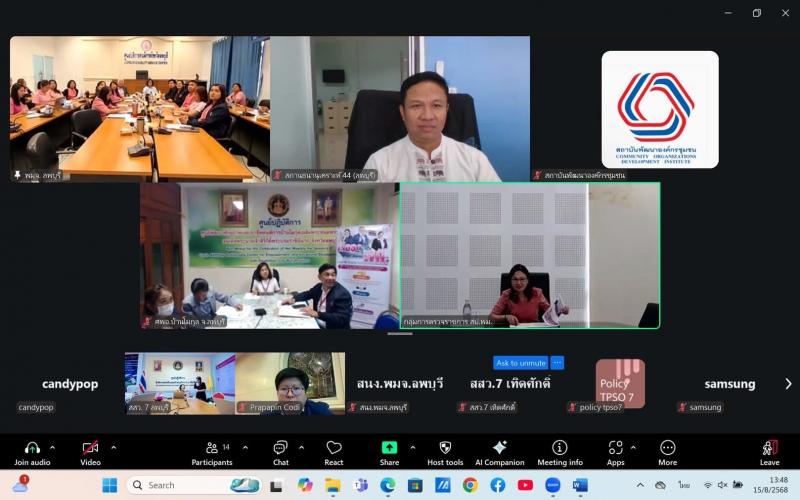Open the Apps menu
The image size is (800, 500).
click(615, 454)
